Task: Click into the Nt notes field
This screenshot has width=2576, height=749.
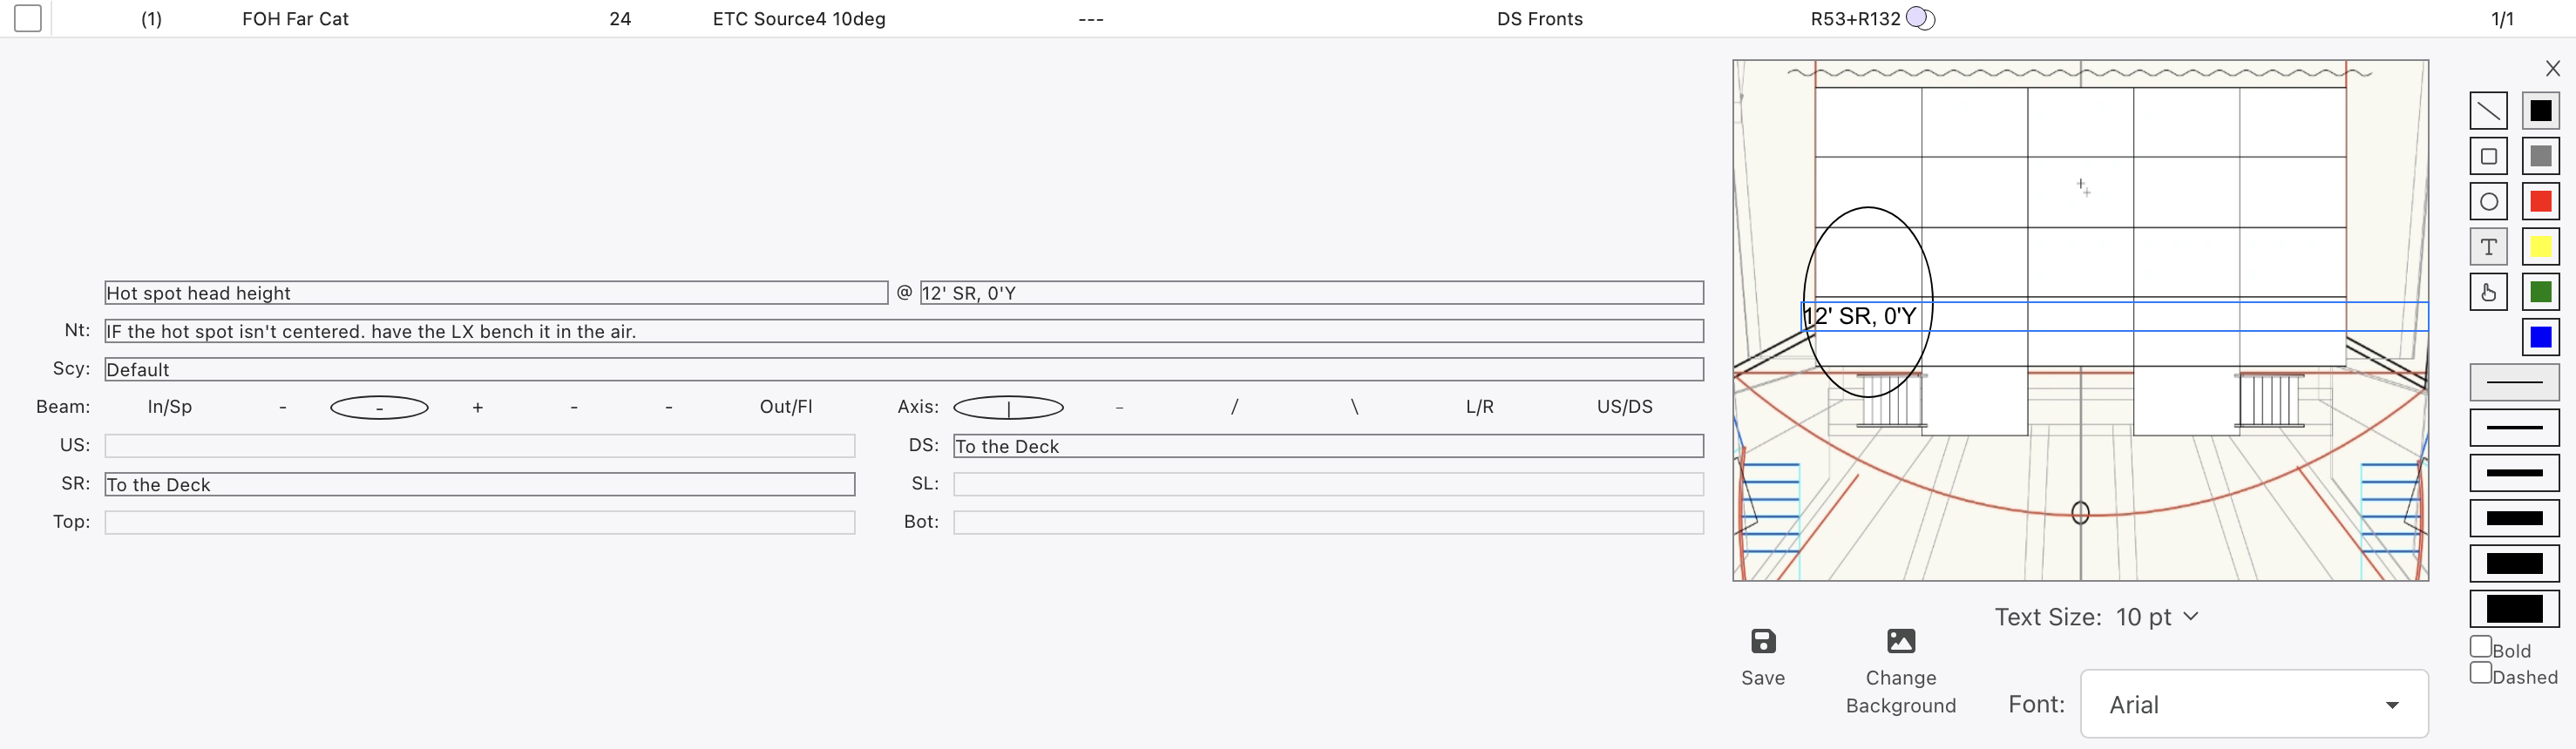Action: pyautogui.click(x=902, y=331)
